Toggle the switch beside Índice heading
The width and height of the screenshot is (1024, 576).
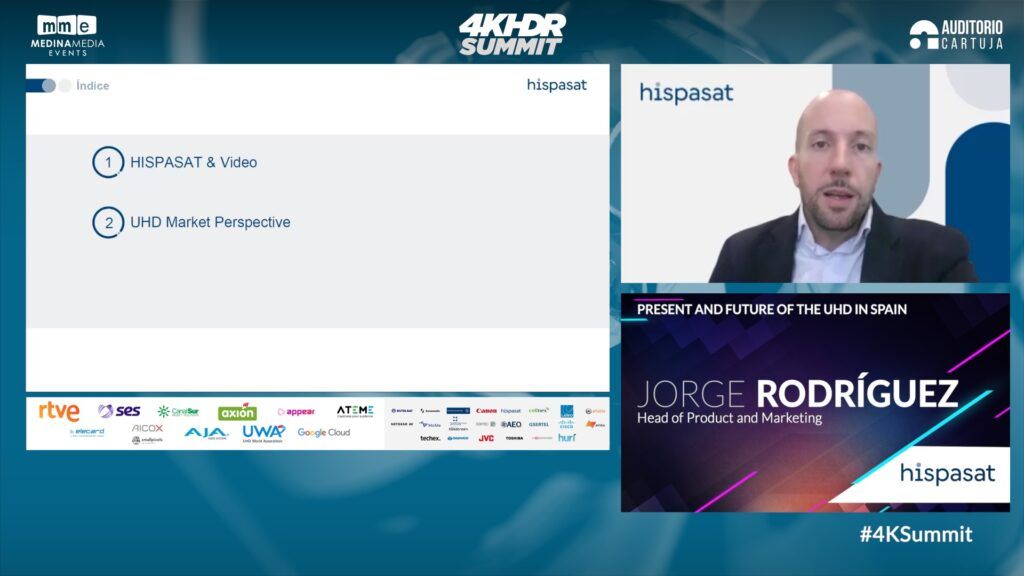coord(48,86)
